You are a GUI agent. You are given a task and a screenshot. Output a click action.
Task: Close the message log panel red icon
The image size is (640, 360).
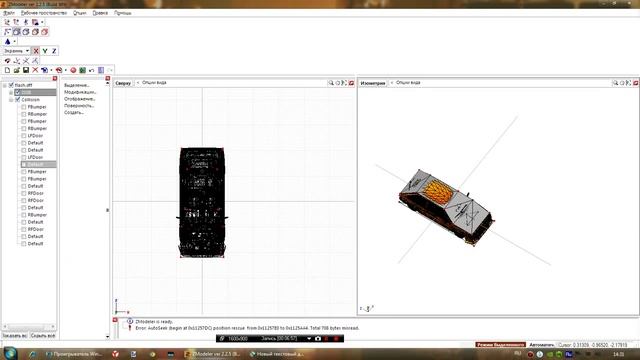(115, 320)
